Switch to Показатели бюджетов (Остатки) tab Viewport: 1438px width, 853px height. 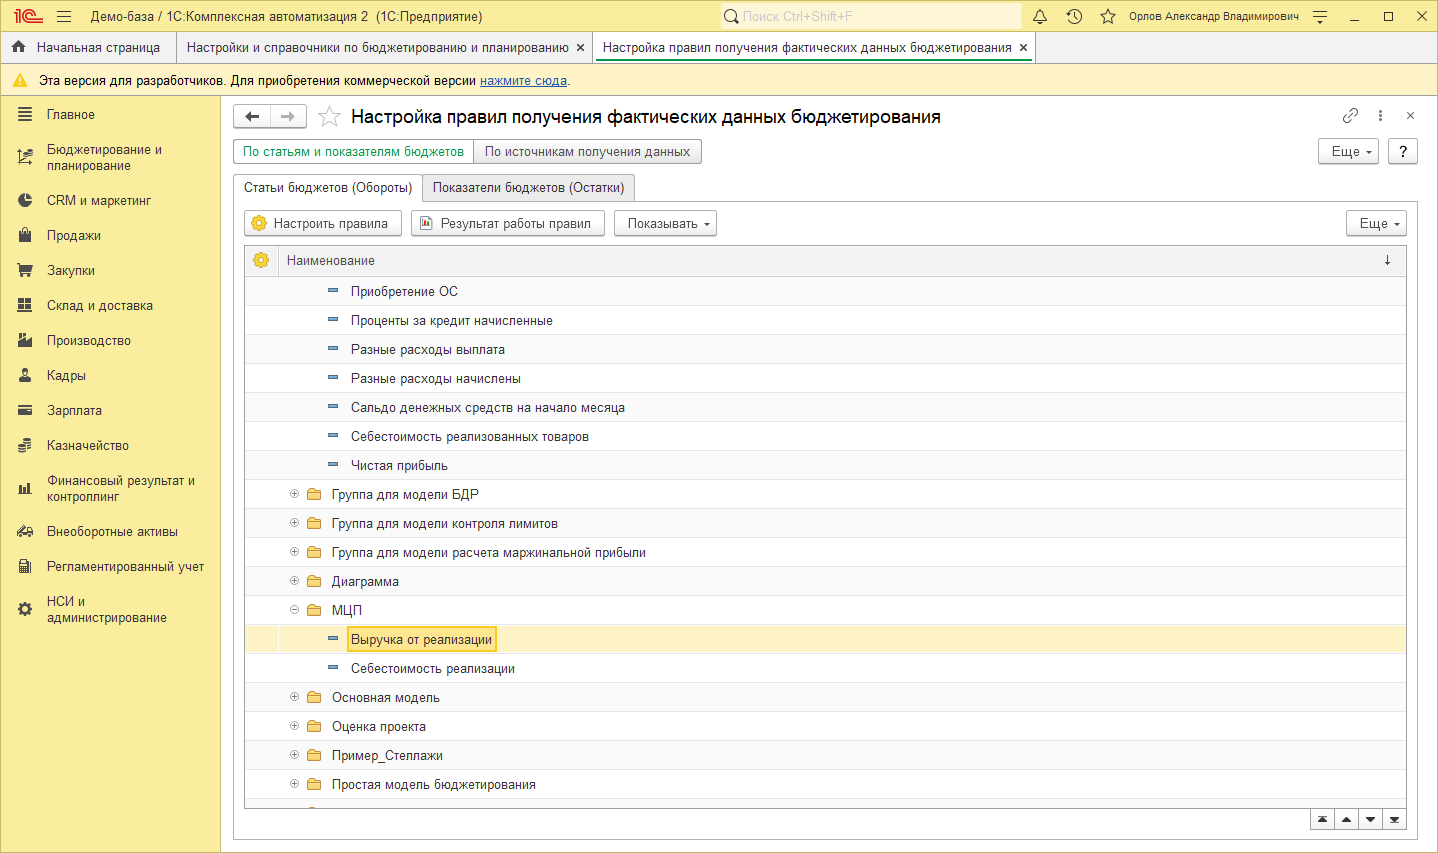pyautogui.click(x=528, y=188)
